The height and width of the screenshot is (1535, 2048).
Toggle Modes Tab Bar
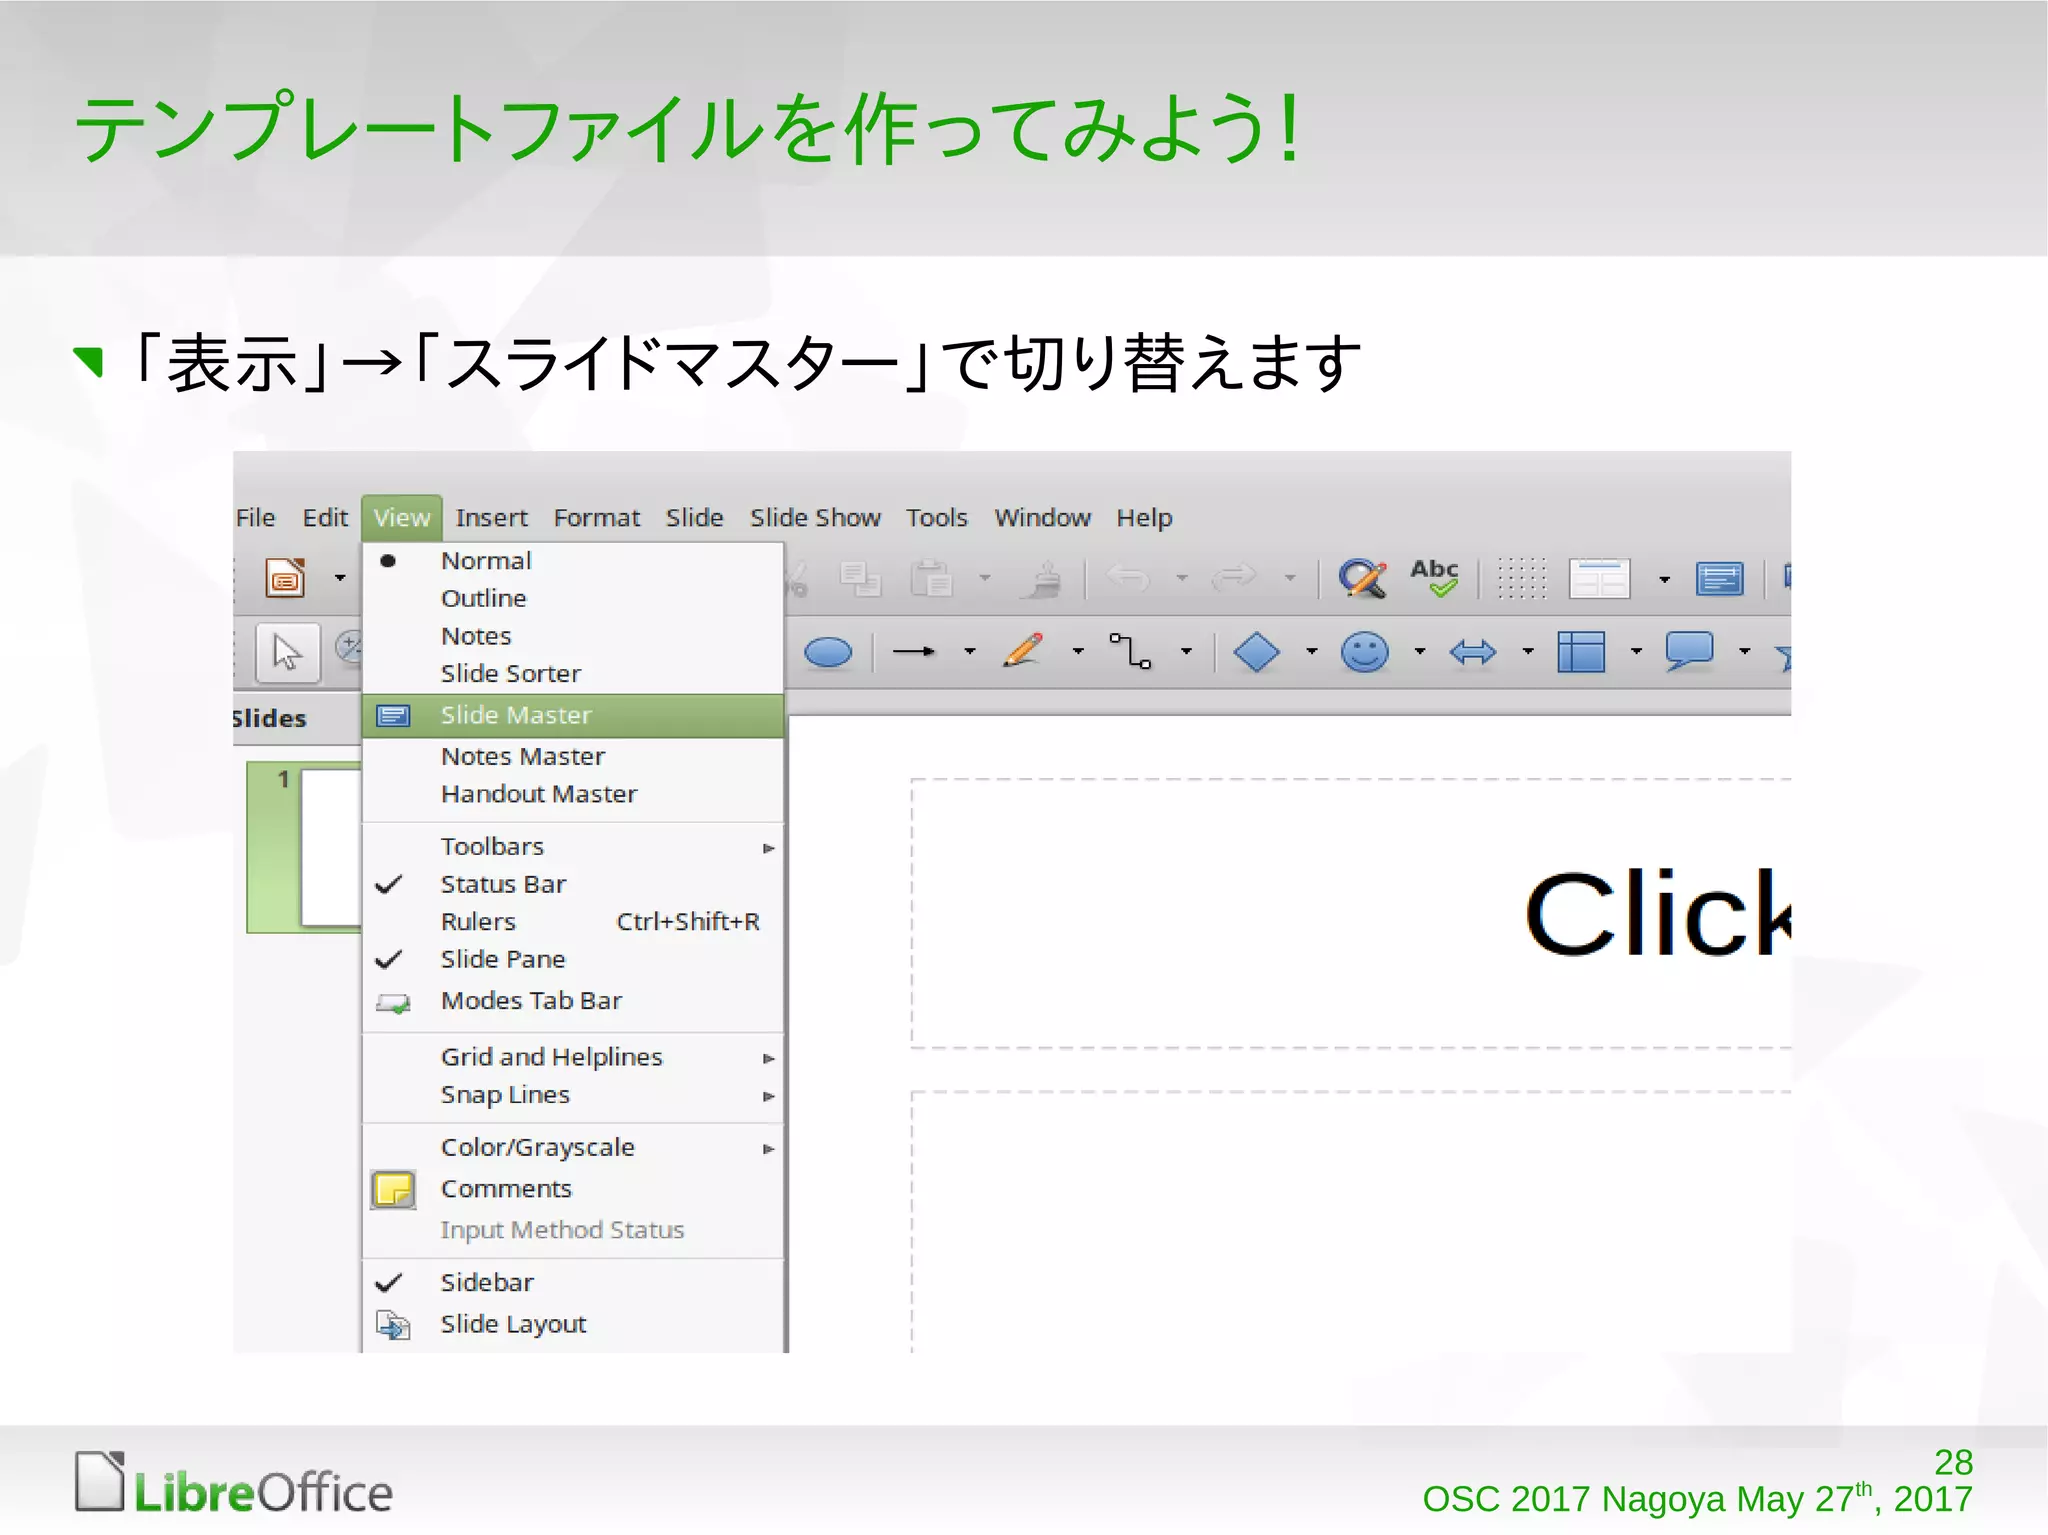pyautogui.click(x=573, y=1001)
